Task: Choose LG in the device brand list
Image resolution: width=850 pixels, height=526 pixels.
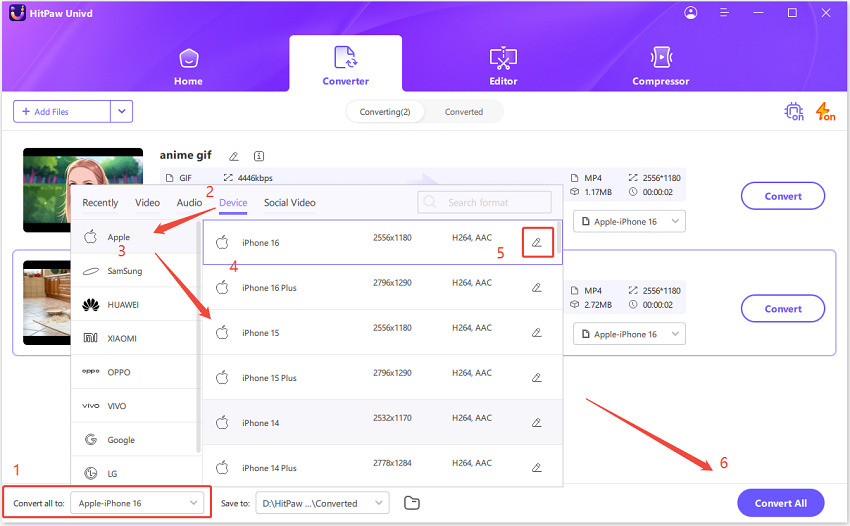Action: (x=134, y=473)
